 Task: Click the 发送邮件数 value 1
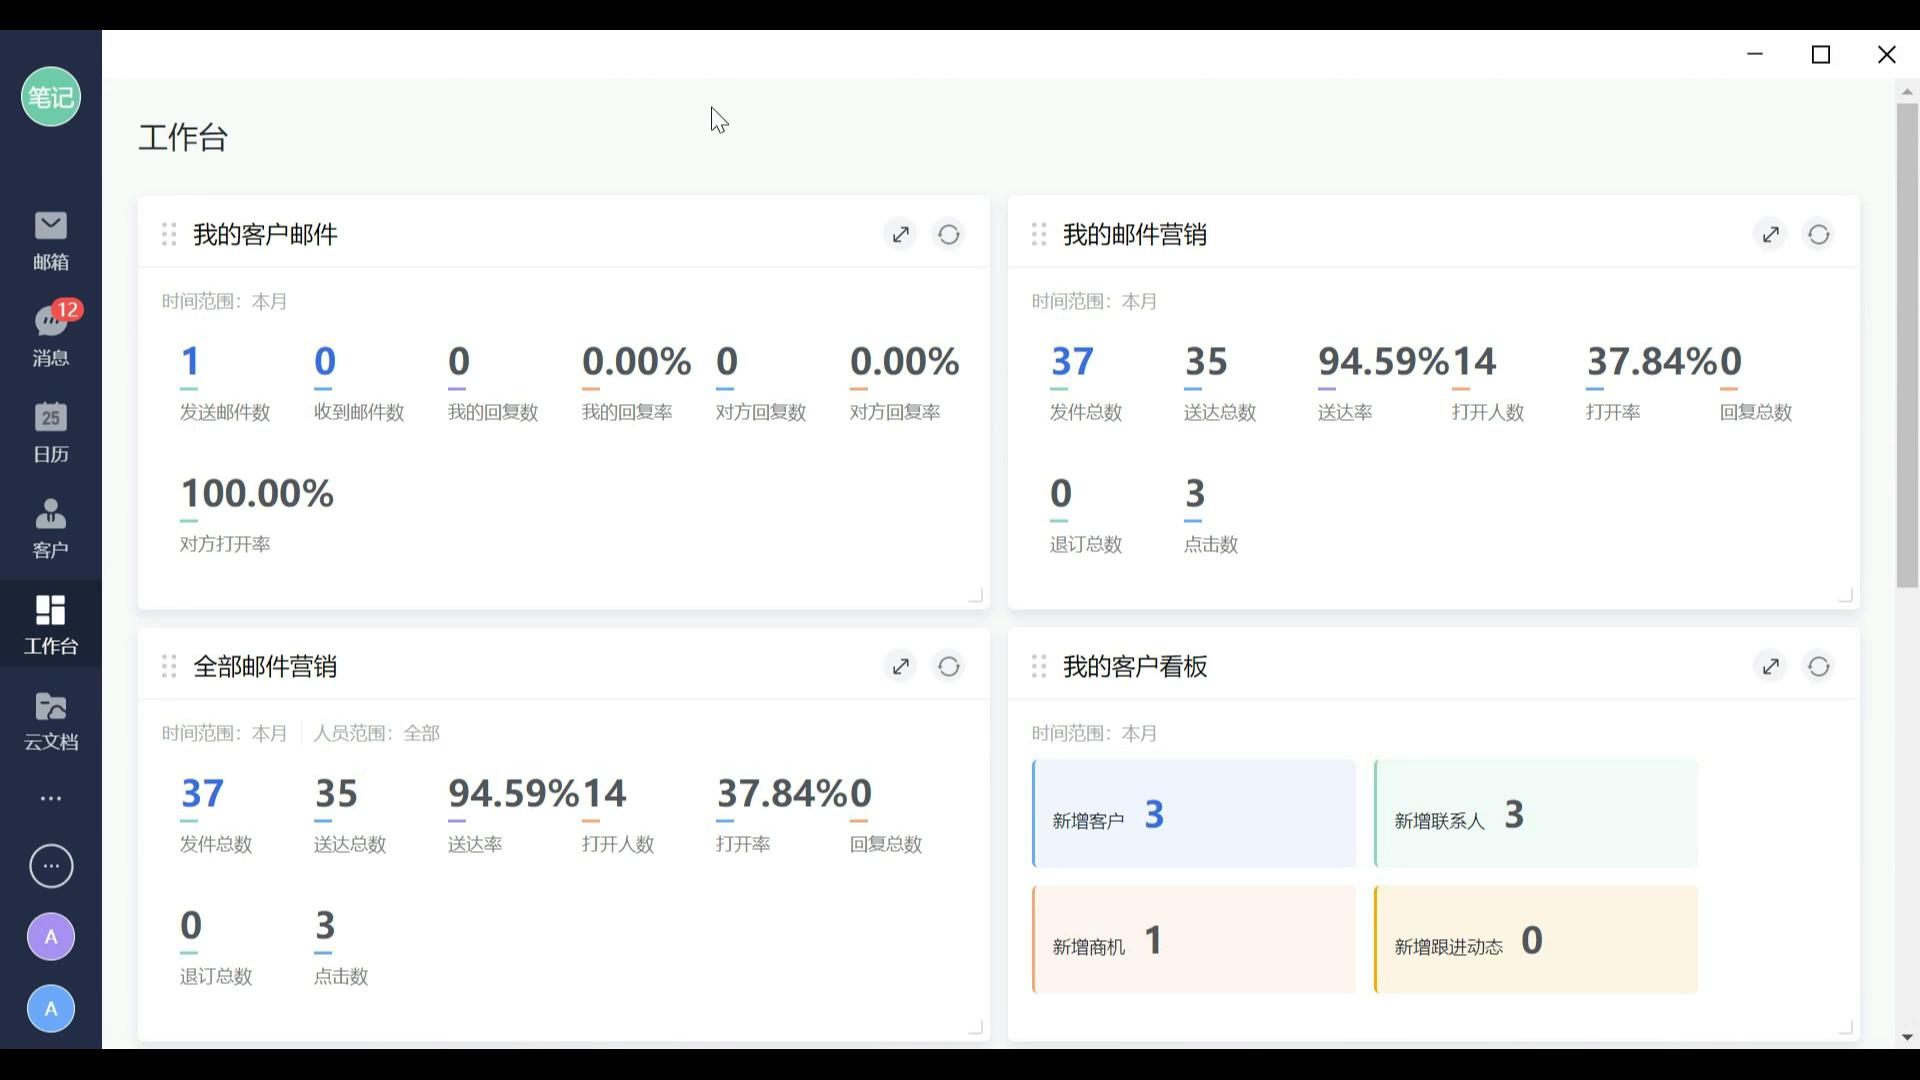(x=190, y=361)
